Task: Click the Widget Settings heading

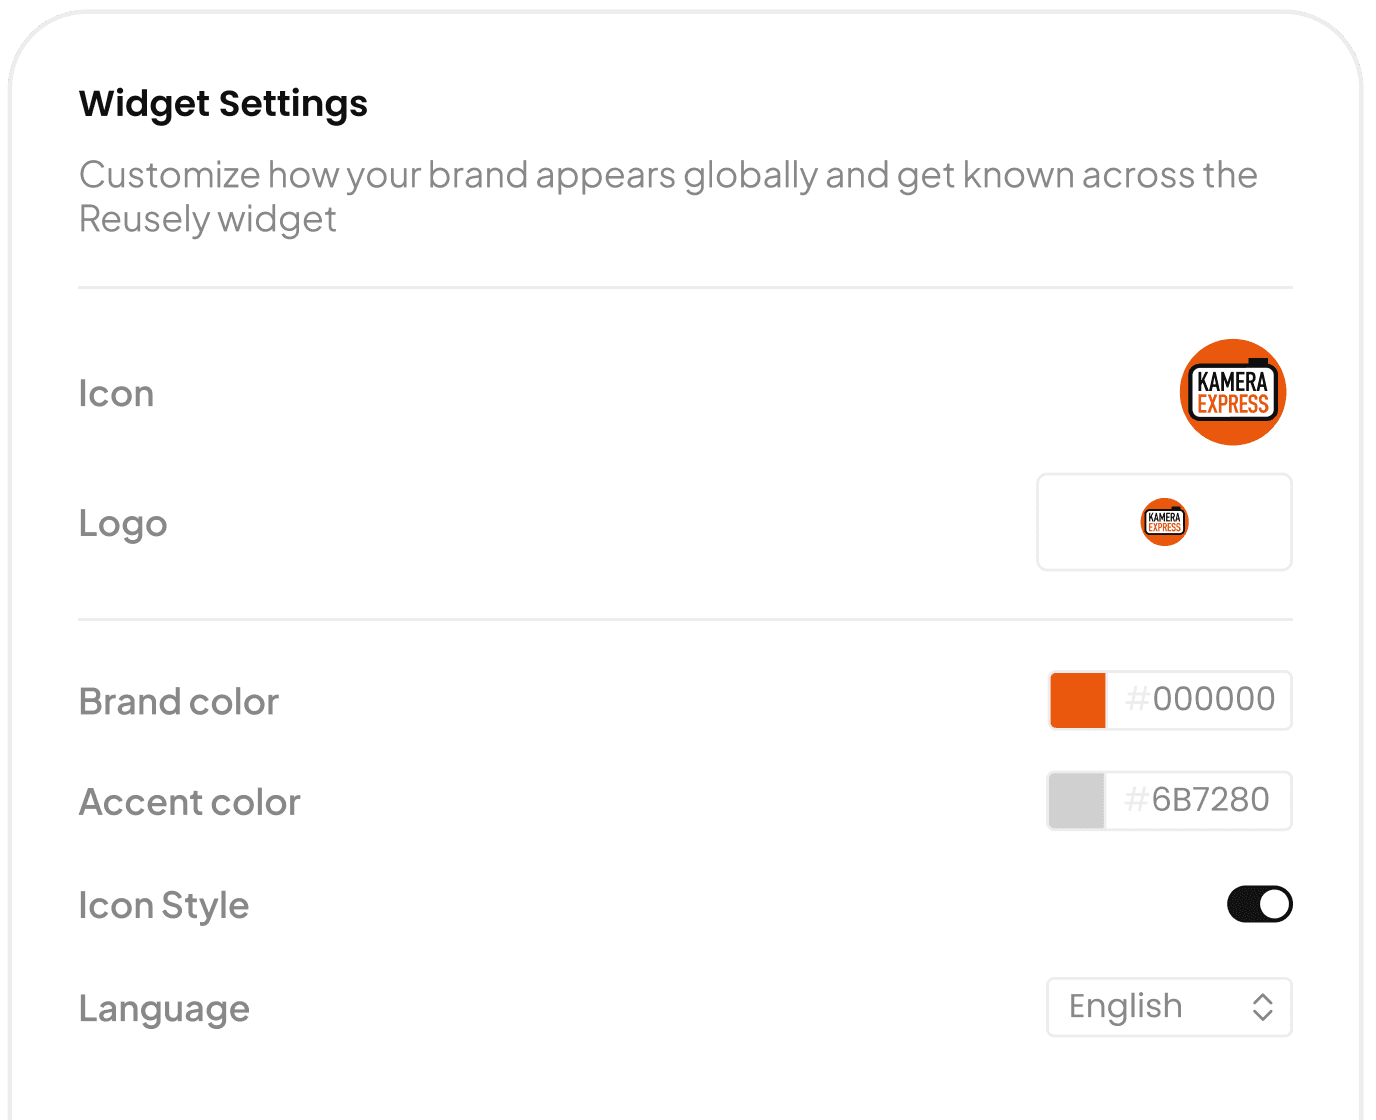Action: point(223,104)
